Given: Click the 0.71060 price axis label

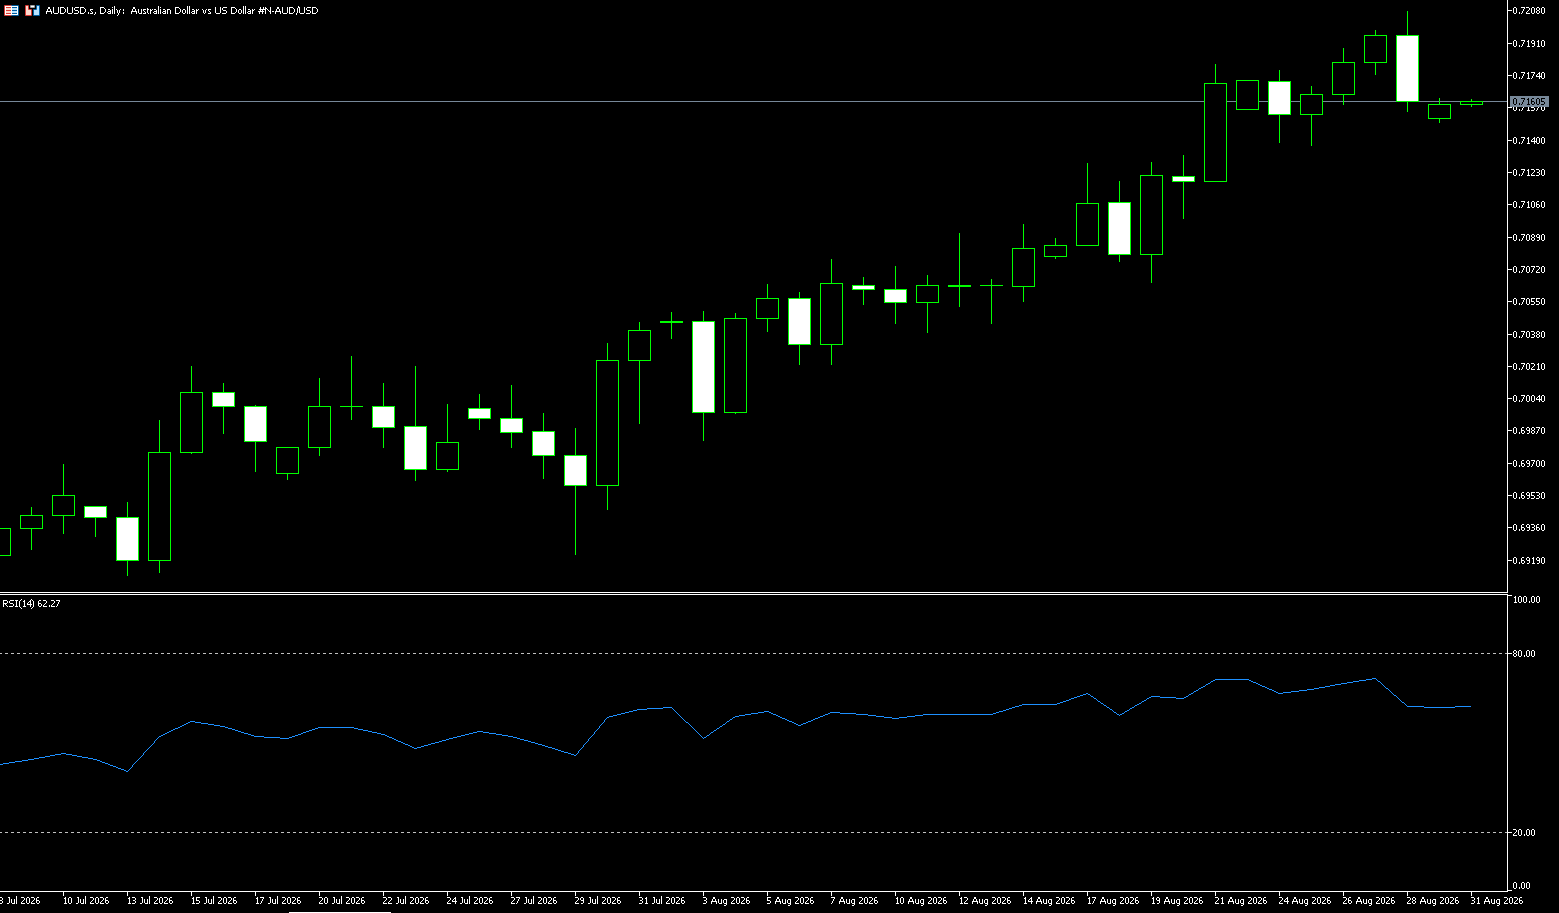Looking at the screenshot, I should [1531, 205].
